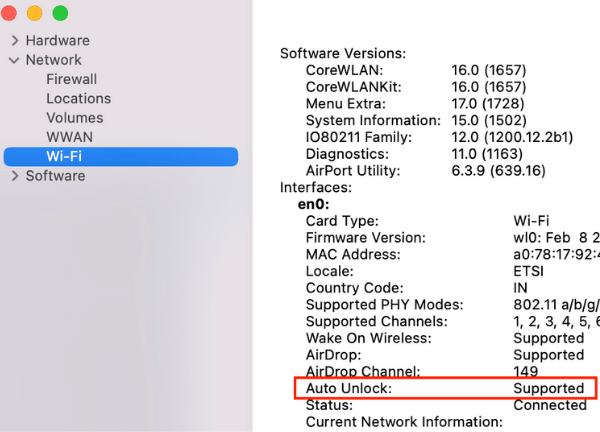600x432 pixels.
Task: Open Locations under Network
Action: [78, 99]
